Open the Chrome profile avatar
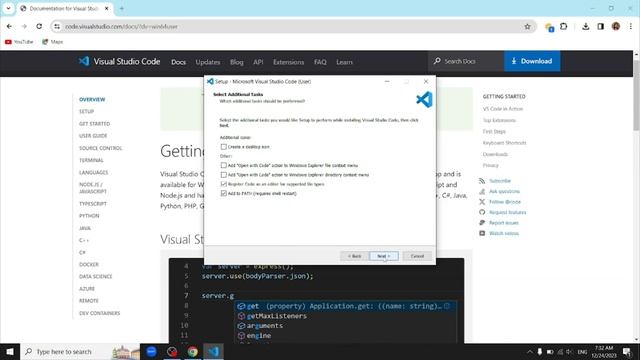640x360 pixels. [x=616, y=27]
